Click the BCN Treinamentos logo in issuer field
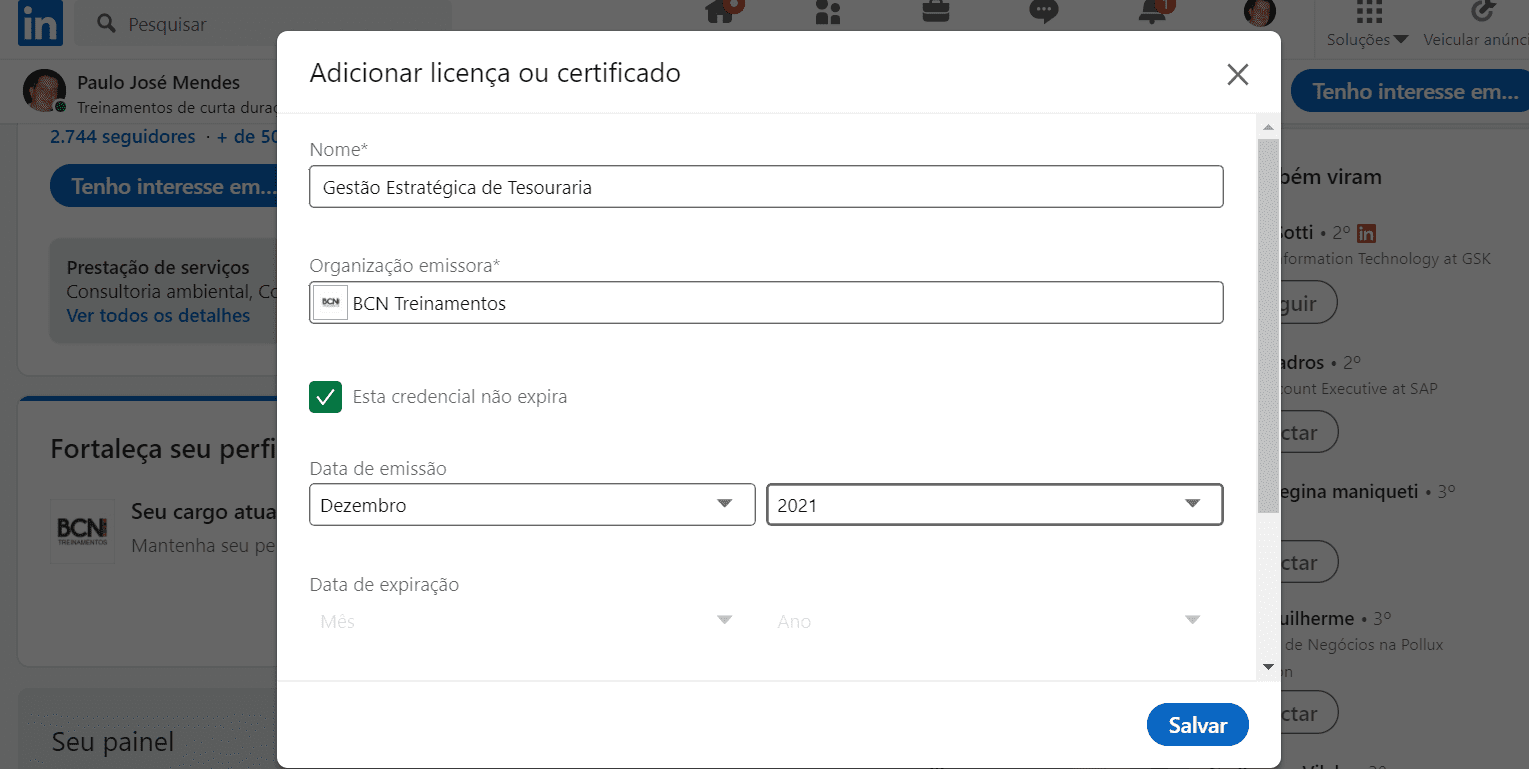Viewport: 1529px width, 769px height. pos(330,302)
